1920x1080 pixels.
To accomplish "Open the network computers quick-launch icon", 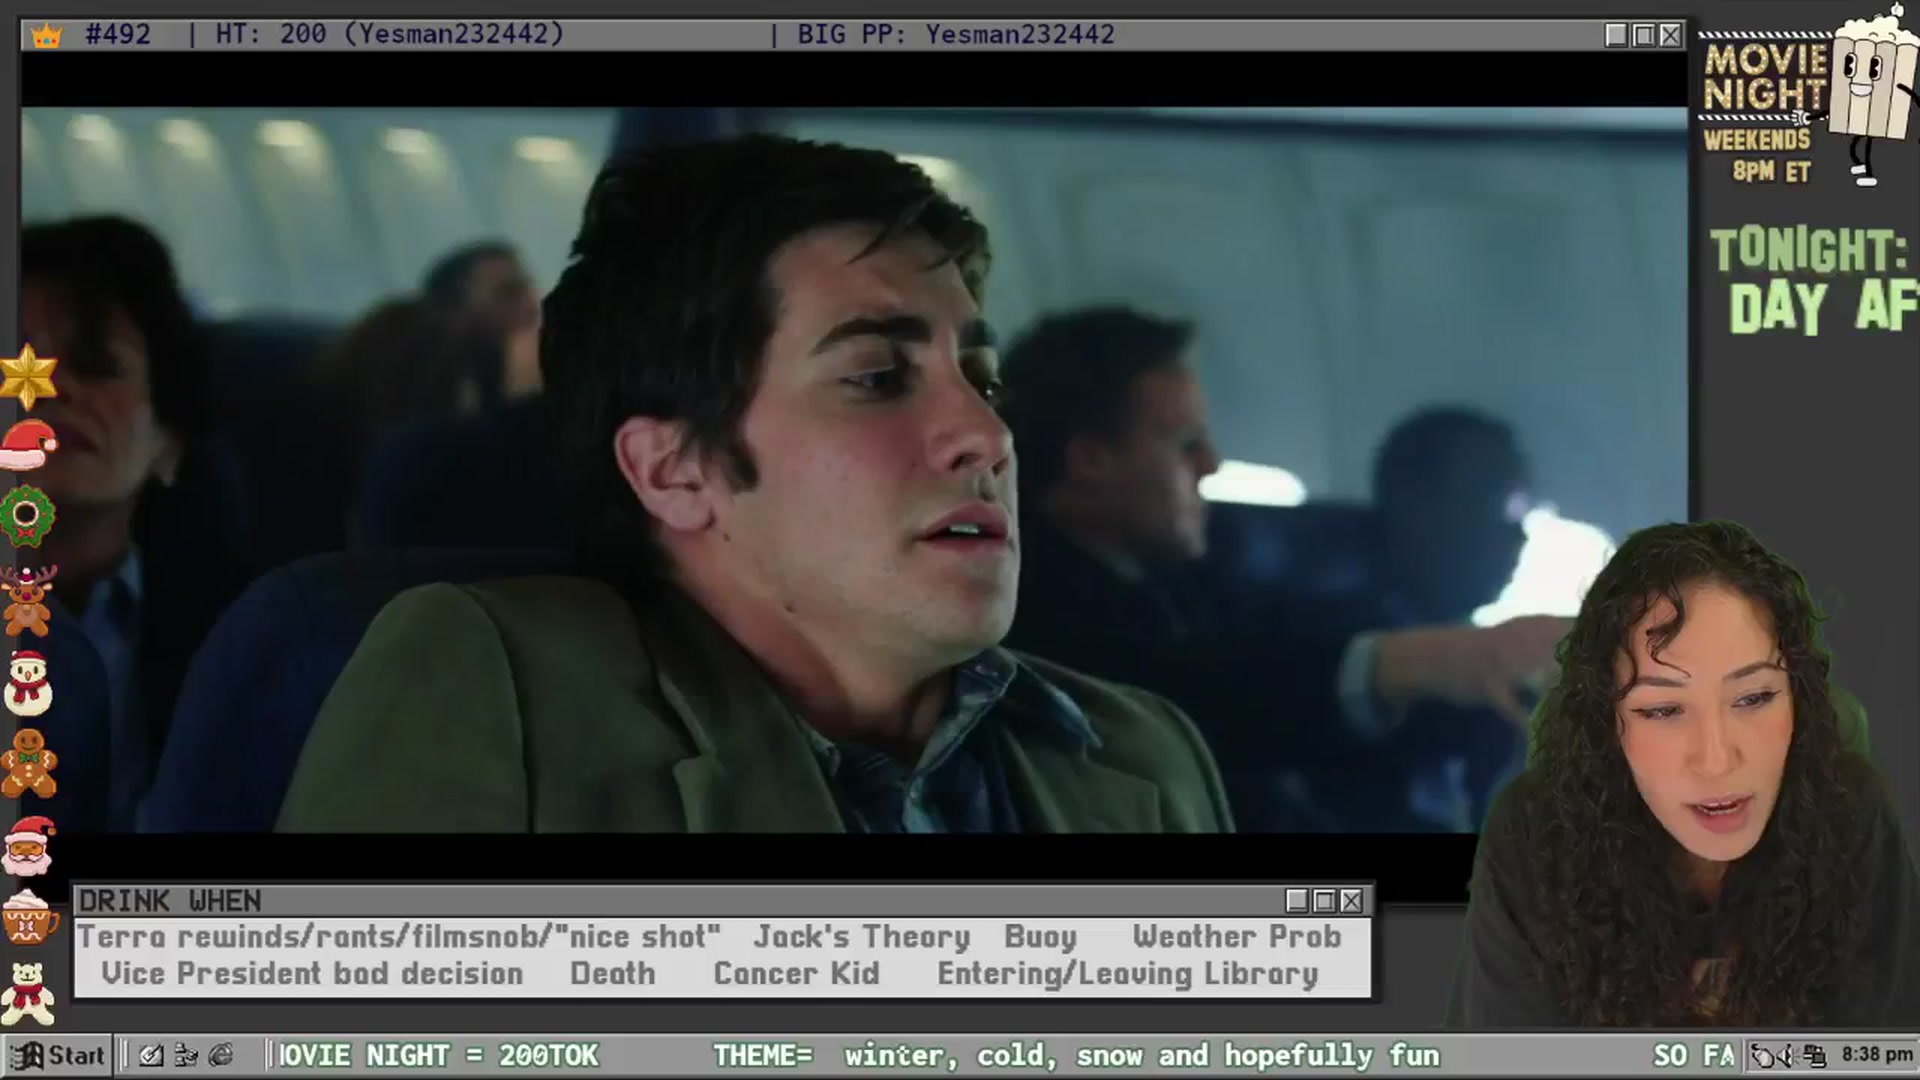I will point(186,1055).
